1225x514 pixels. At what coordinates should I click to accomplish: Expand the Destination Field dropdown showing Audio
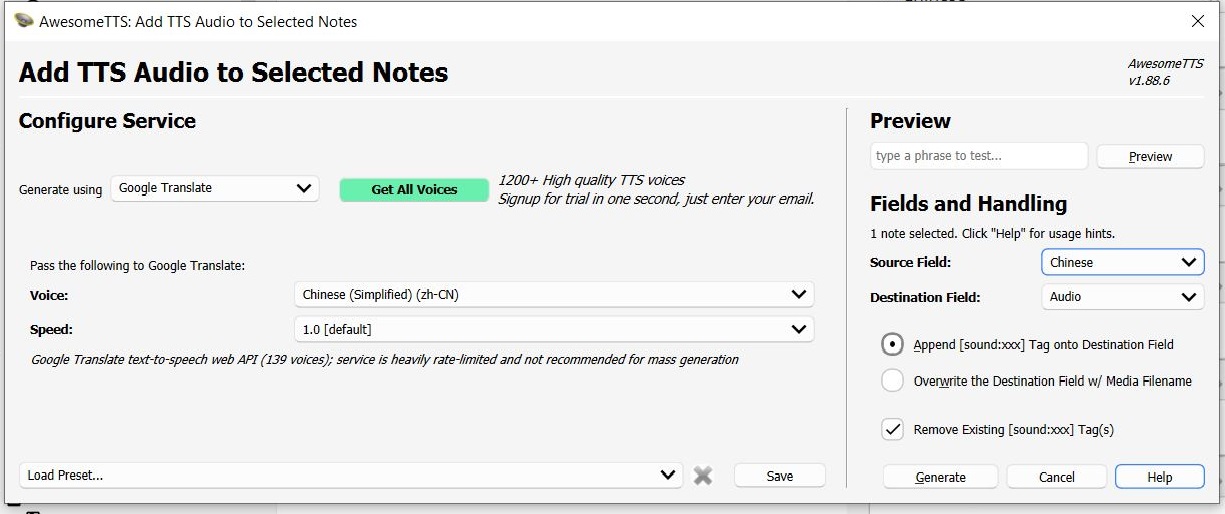click(x=1122, y=297)
